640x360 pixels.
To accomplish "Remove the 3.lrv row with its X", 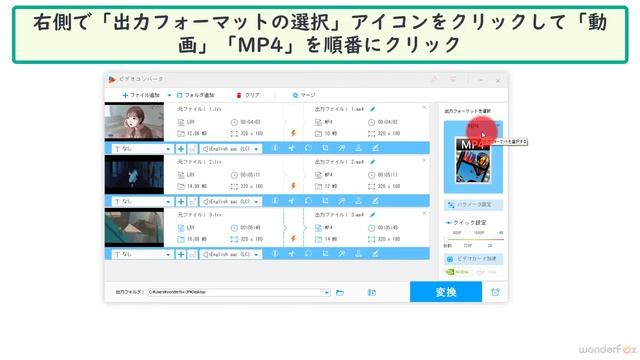I will [x=424, y=213].
